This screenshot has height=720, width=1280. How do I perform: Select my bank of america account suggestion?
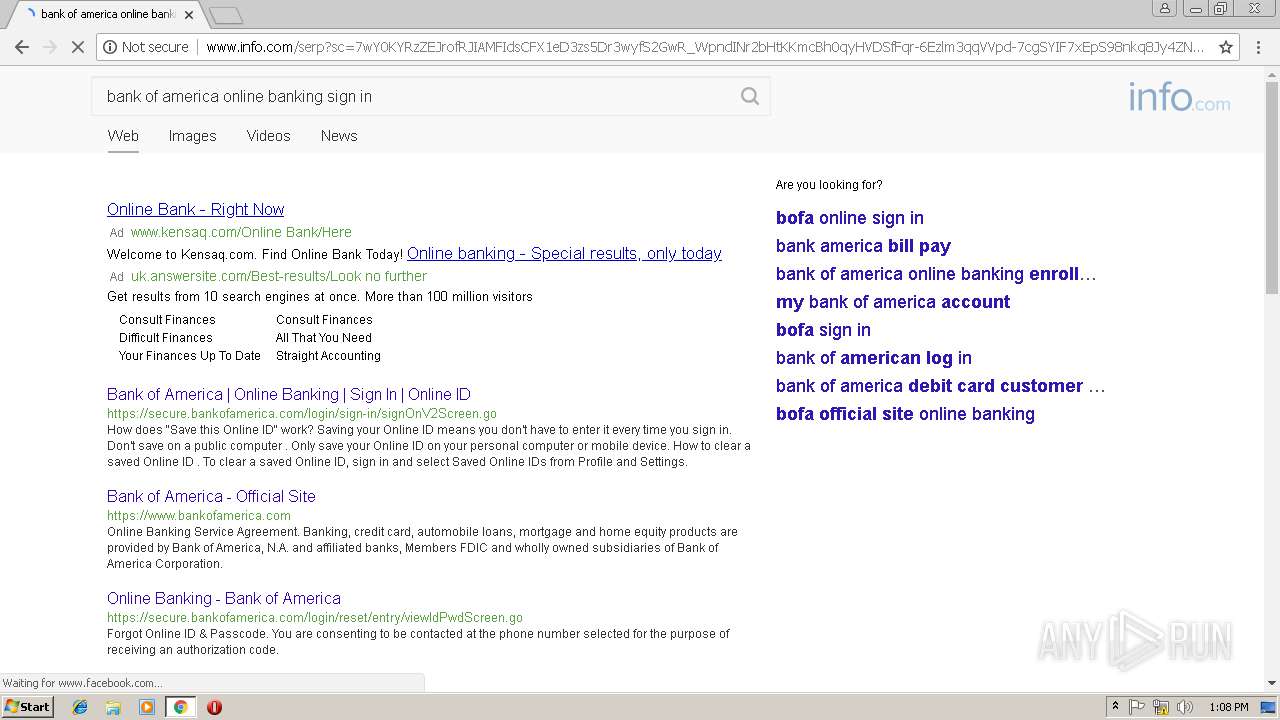tap(893, 302)
